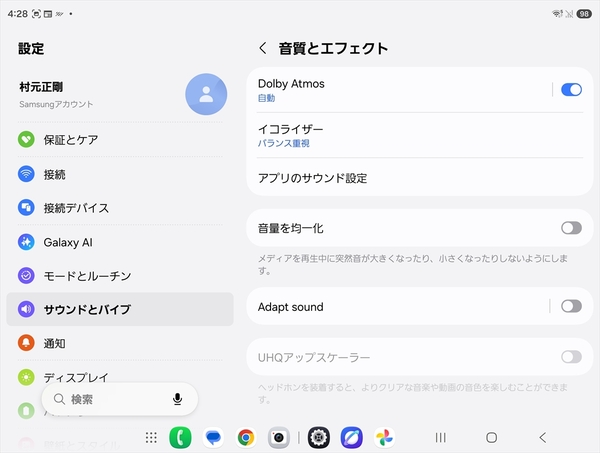Viewport: 600px width, 453px height.
Task: Toggle the UHQアップスケーラー switch
Action: [571, 357]
